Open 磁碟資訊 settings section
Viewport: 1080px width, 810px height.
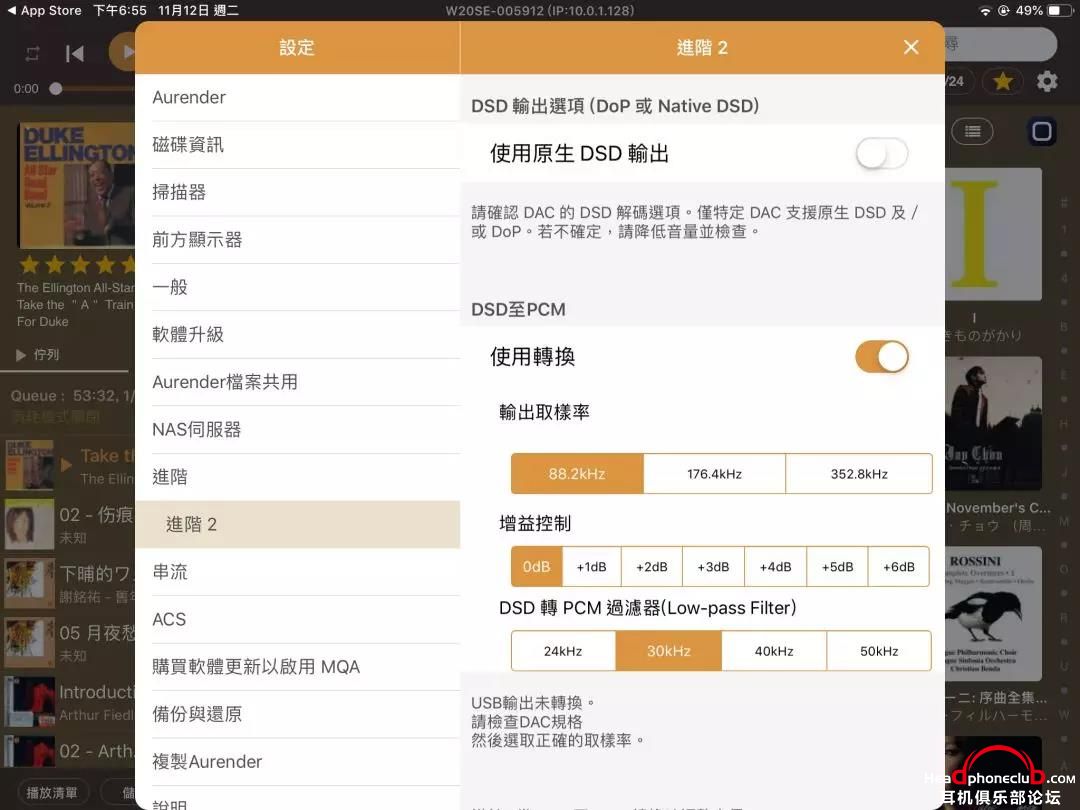(x=298, y=145)
